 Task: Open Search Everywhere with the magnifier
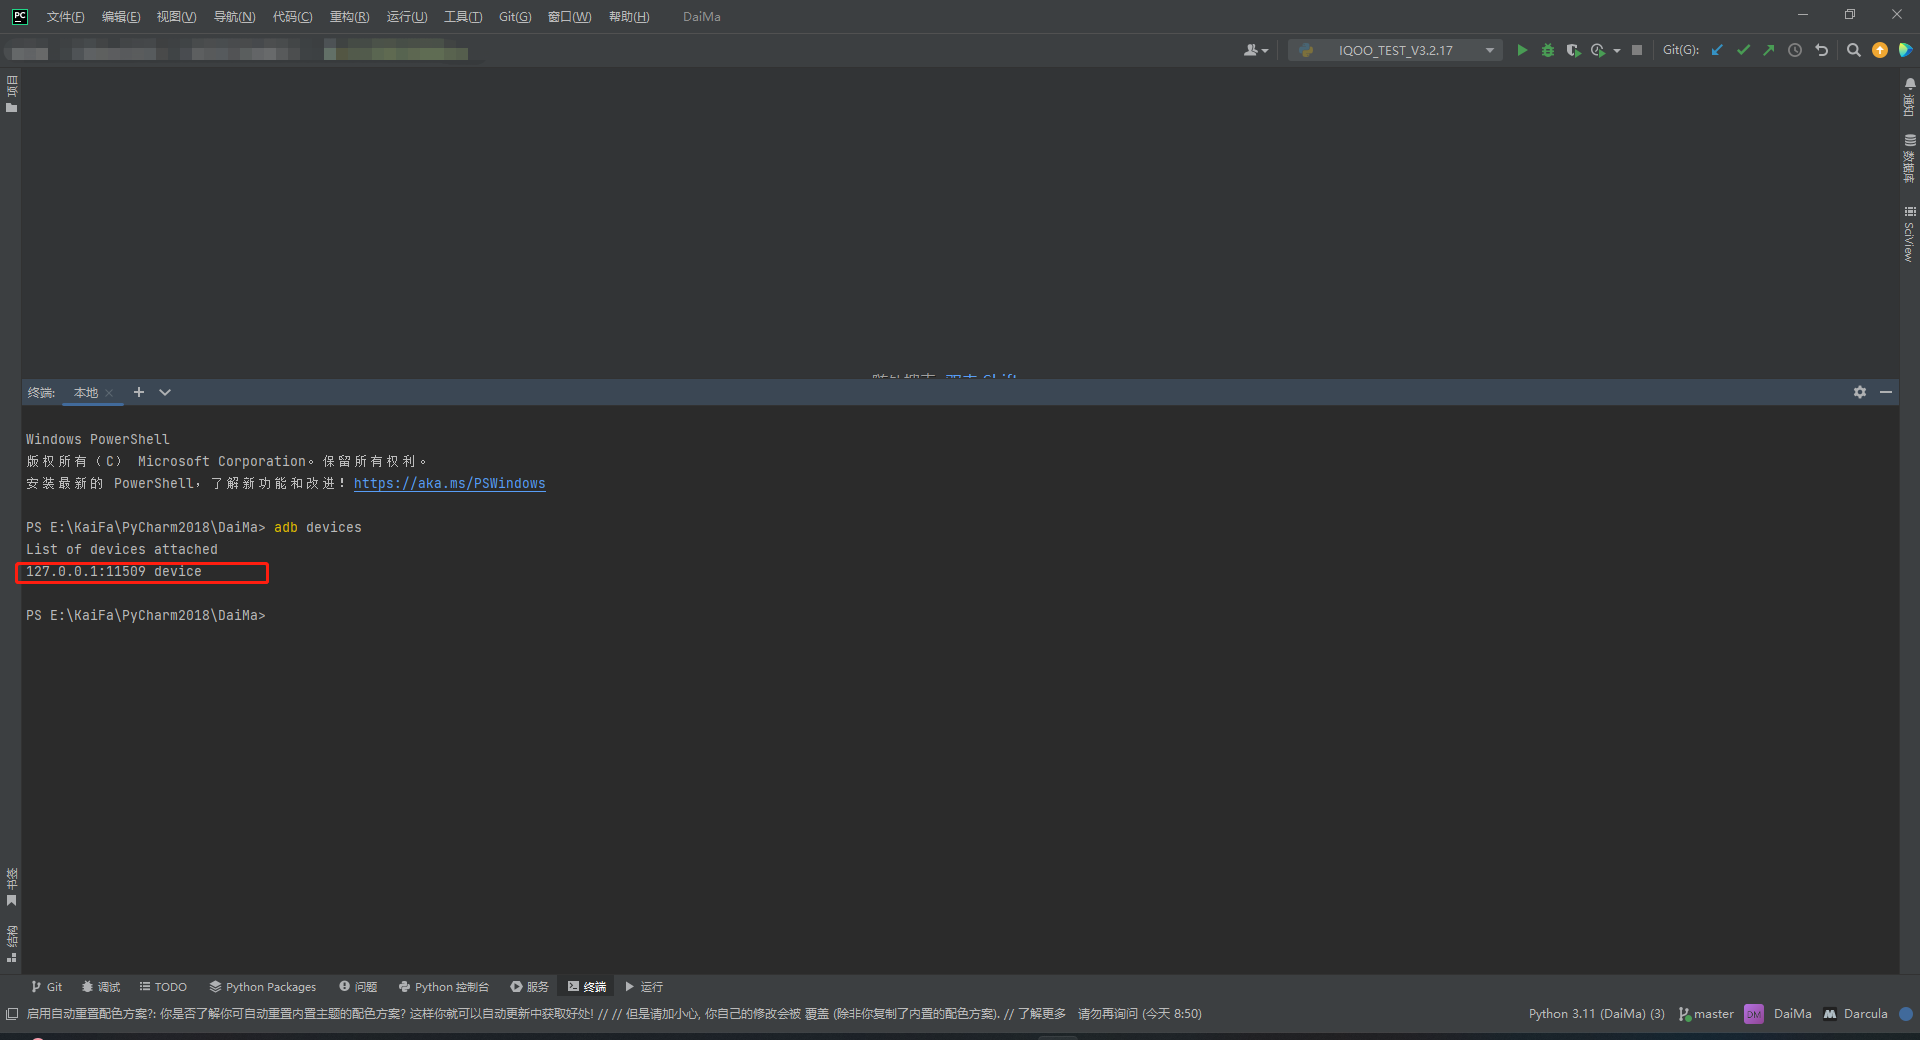1853,50
